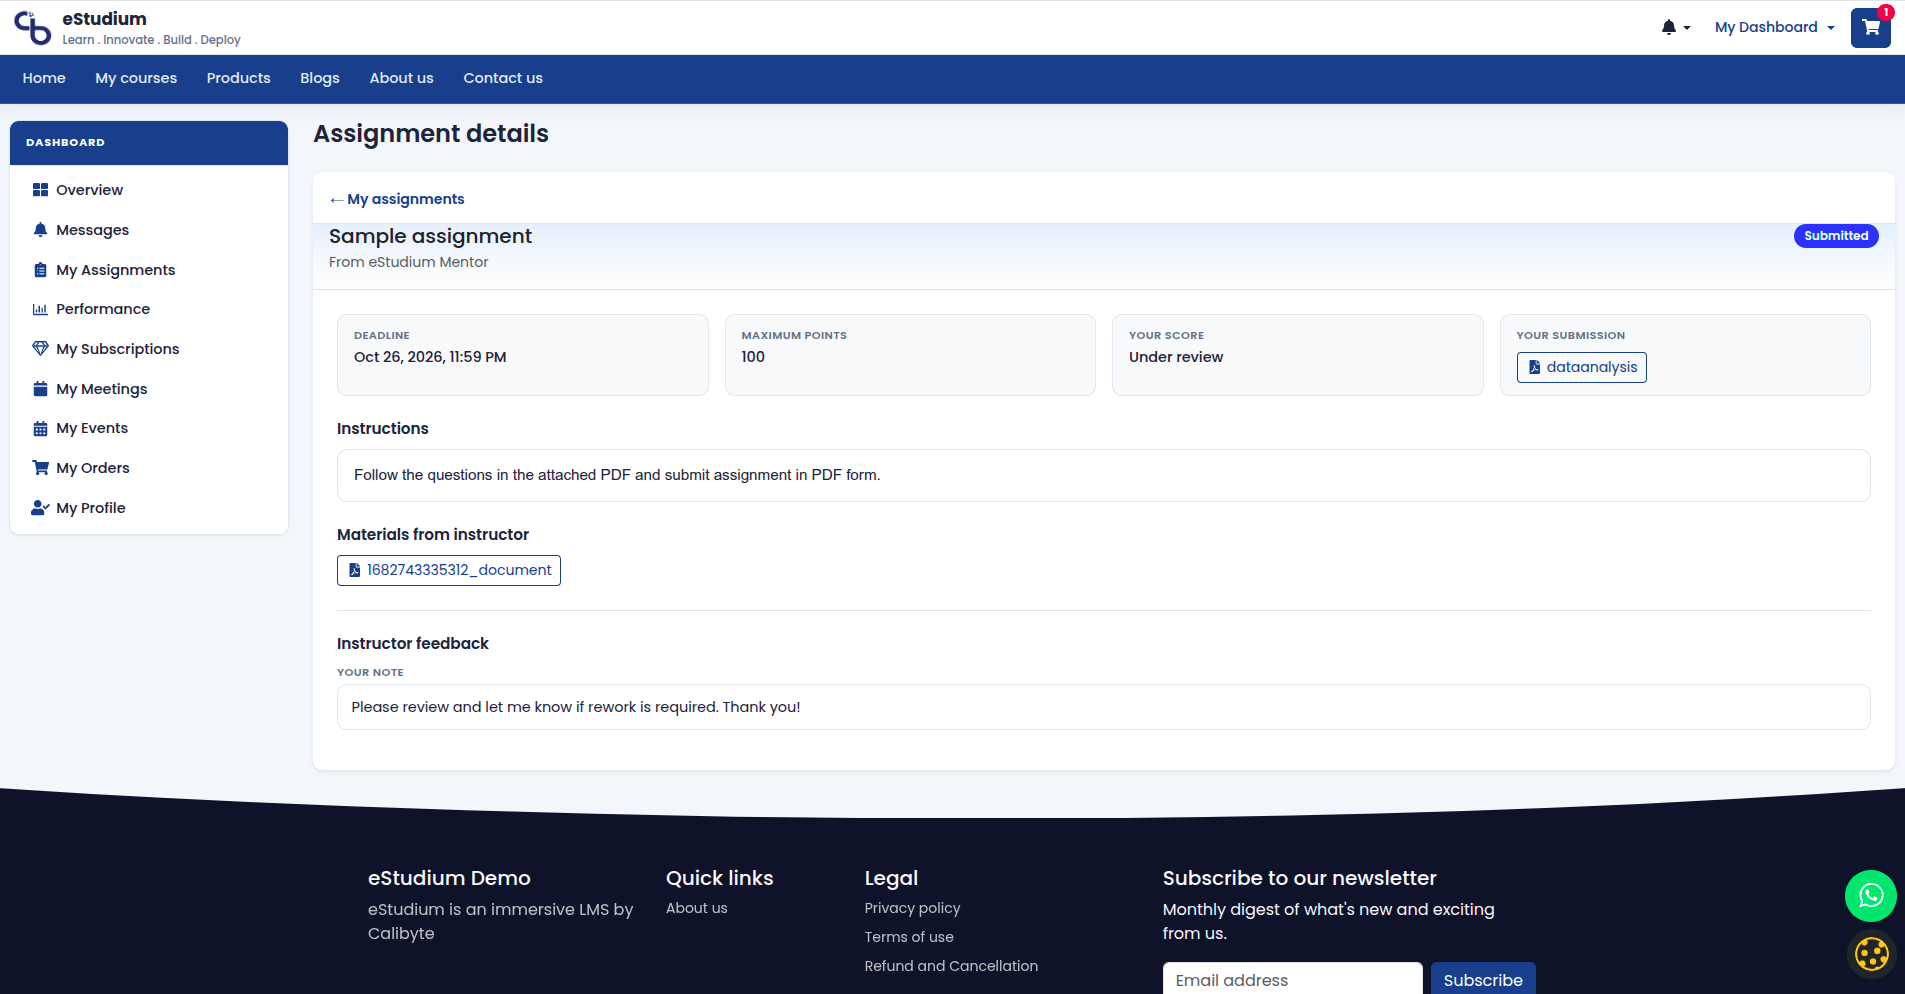
Task: Click the note 'Please review and let me know'
Action: 576,707
